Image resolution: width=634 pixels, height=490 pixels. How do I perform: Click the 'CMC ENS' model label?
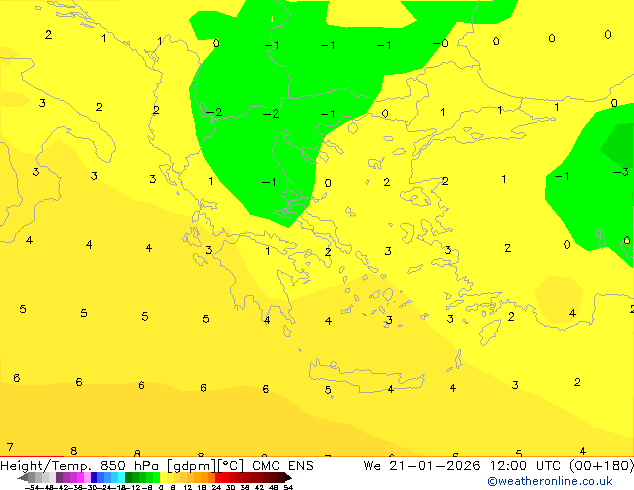point(283,466)
